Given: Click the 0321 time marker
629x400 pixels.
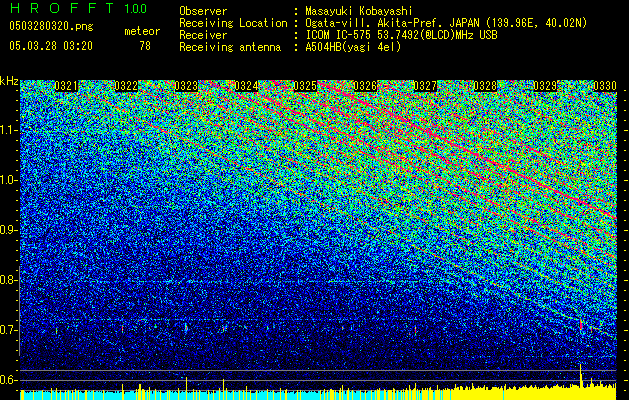Looking at the screenshot, I should click(66, 86).
